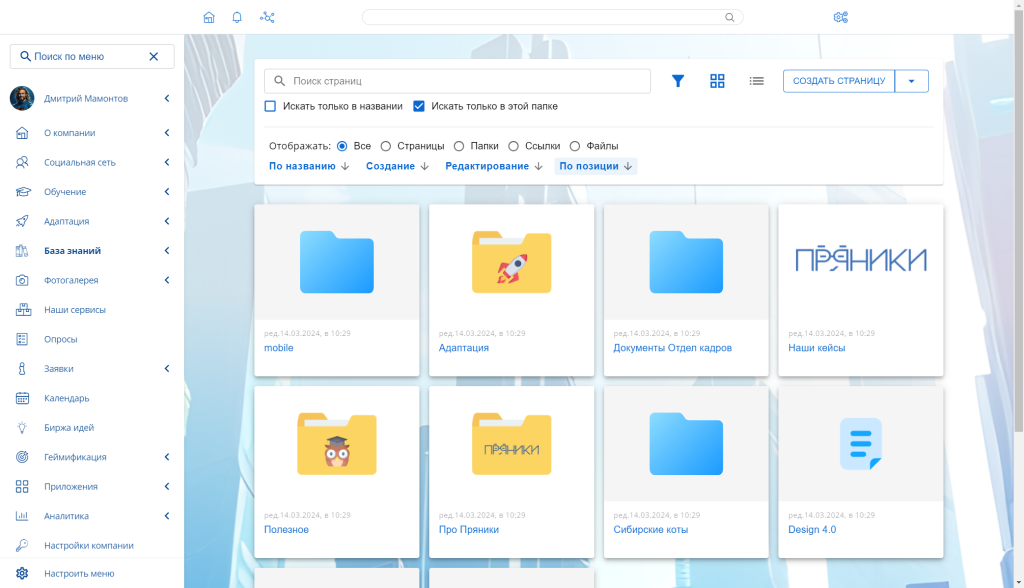This screenshot has width=1024, height=588.
Task: Sort by 'Редактирование' link
Action: click(487, 166)
